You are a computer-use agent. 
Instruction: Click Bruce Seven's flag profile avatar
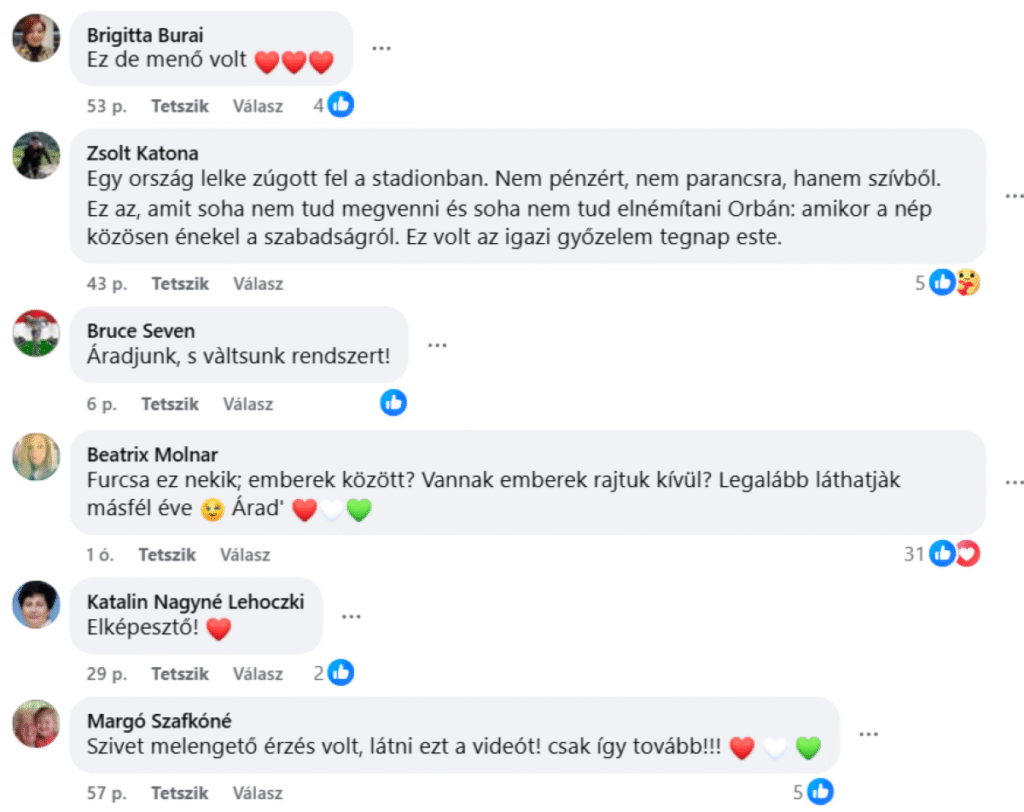point(36,334)
